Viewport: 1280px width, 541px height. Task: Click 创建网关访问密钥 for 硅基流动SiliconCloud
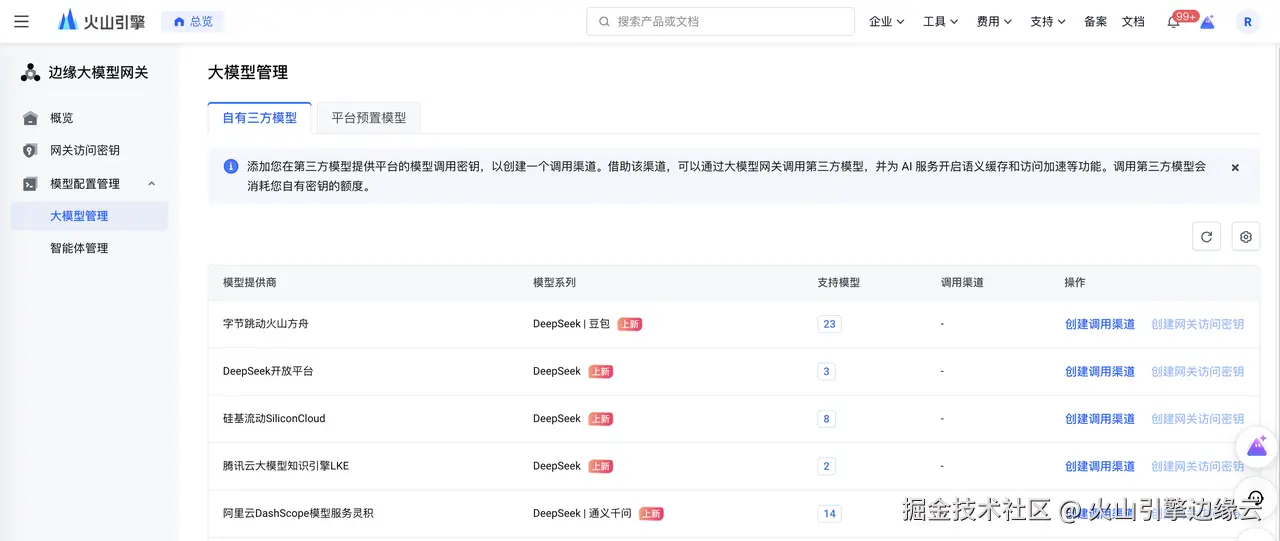(1198, 419)
